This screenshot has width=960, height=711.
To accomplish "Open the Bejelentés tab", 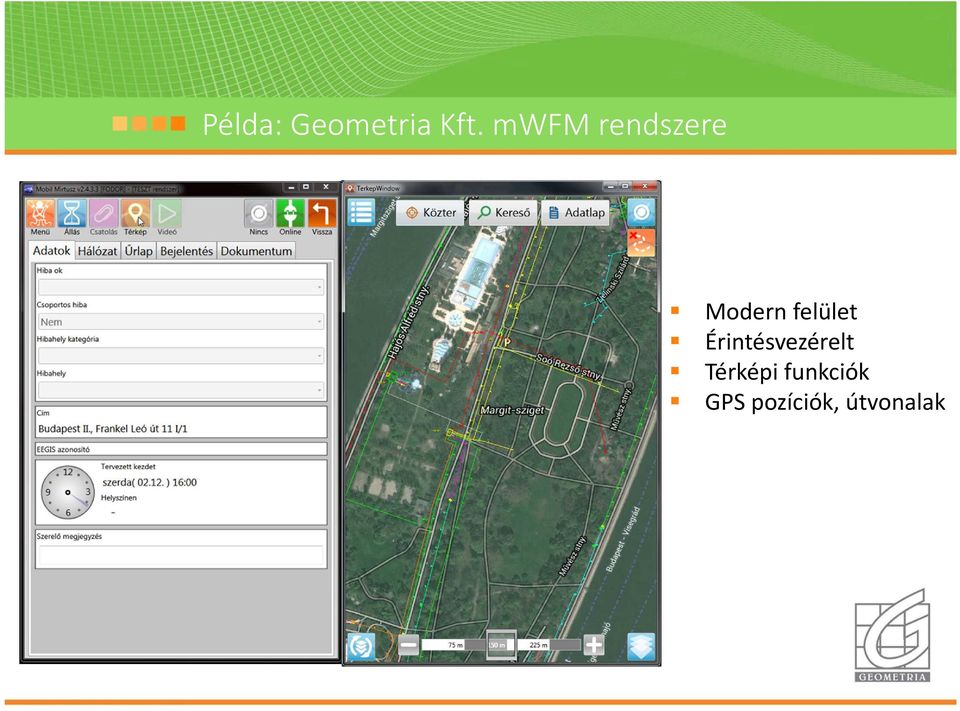I will tap(187, 251).
